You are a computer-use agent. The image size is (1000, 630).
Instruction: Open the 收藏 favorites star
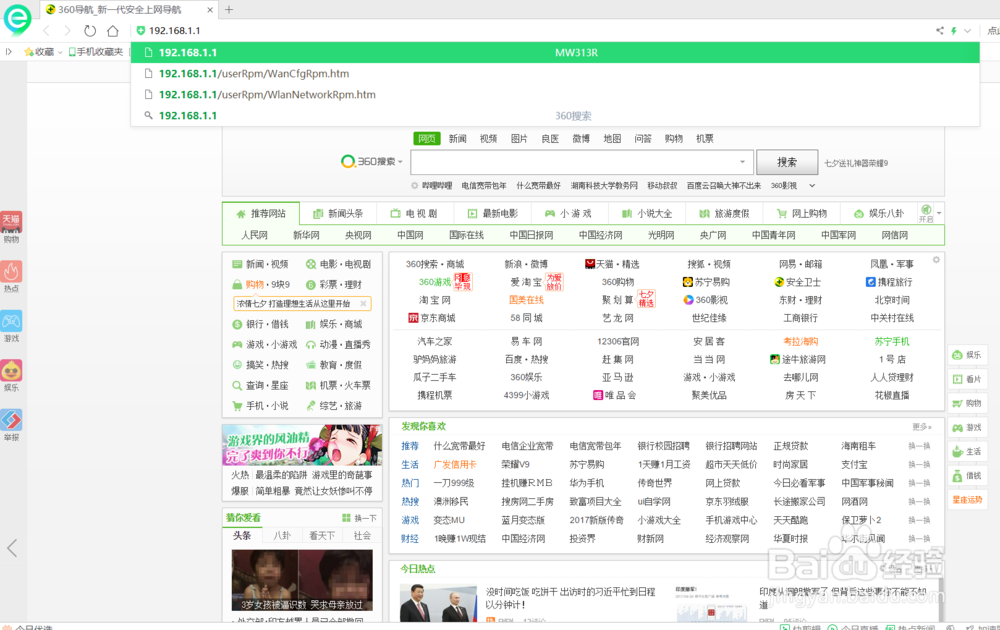[x=40, y=52]
